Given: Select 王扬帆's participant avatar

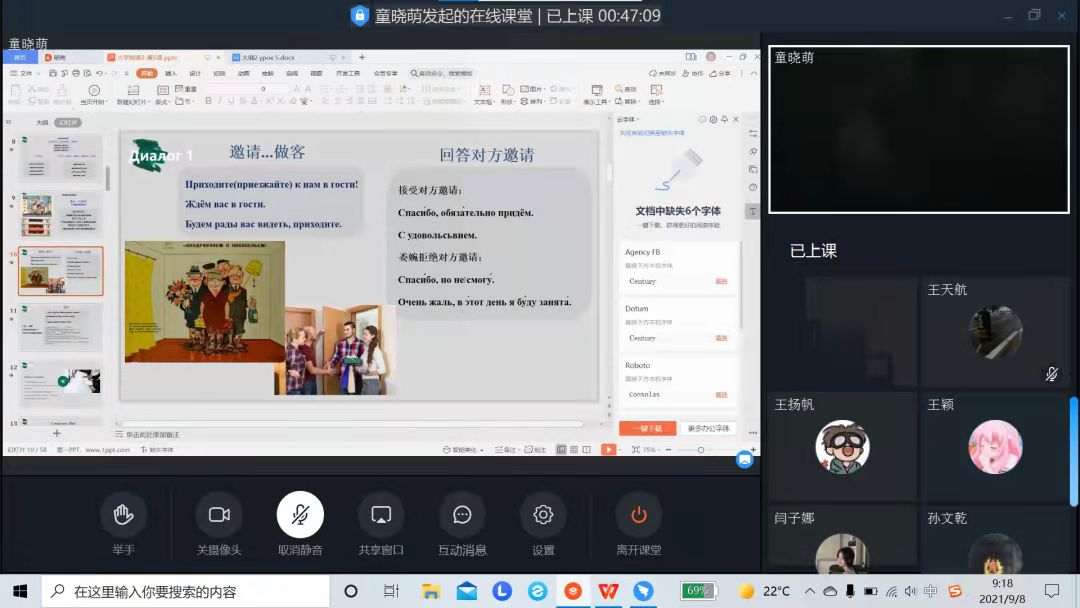Looking at the screenshot, I should pos(842,446).
